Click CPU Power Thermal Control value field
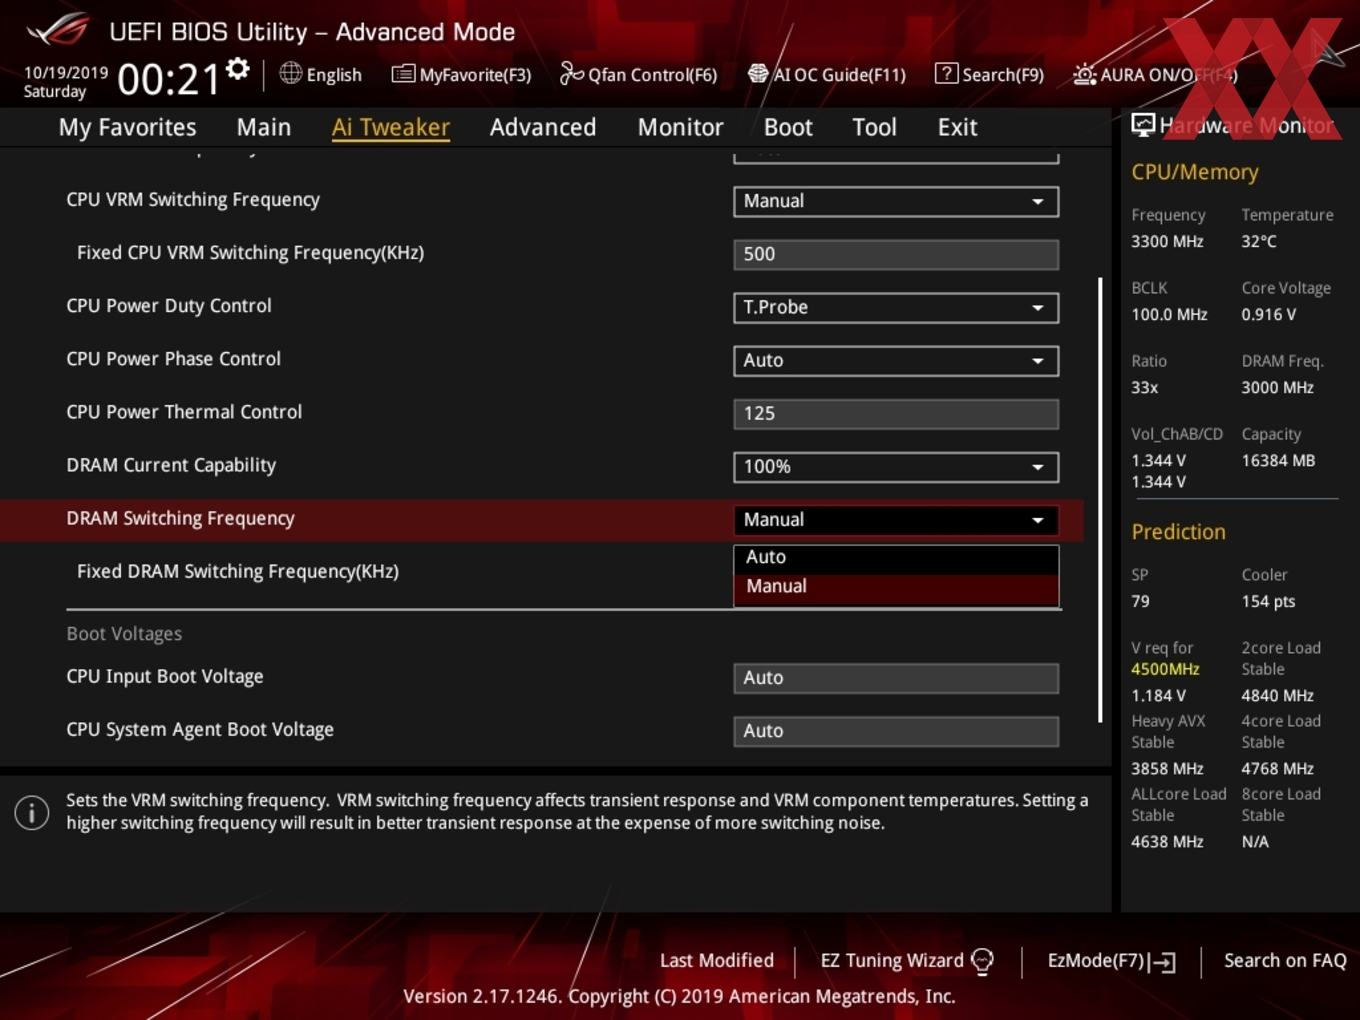 pyautogui.click(x=896, y=413)
